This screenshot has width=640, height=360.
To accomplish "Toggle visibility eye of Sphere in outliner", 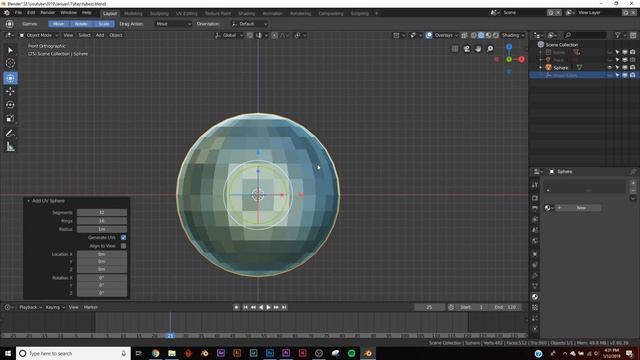I will tap(609, 68).
